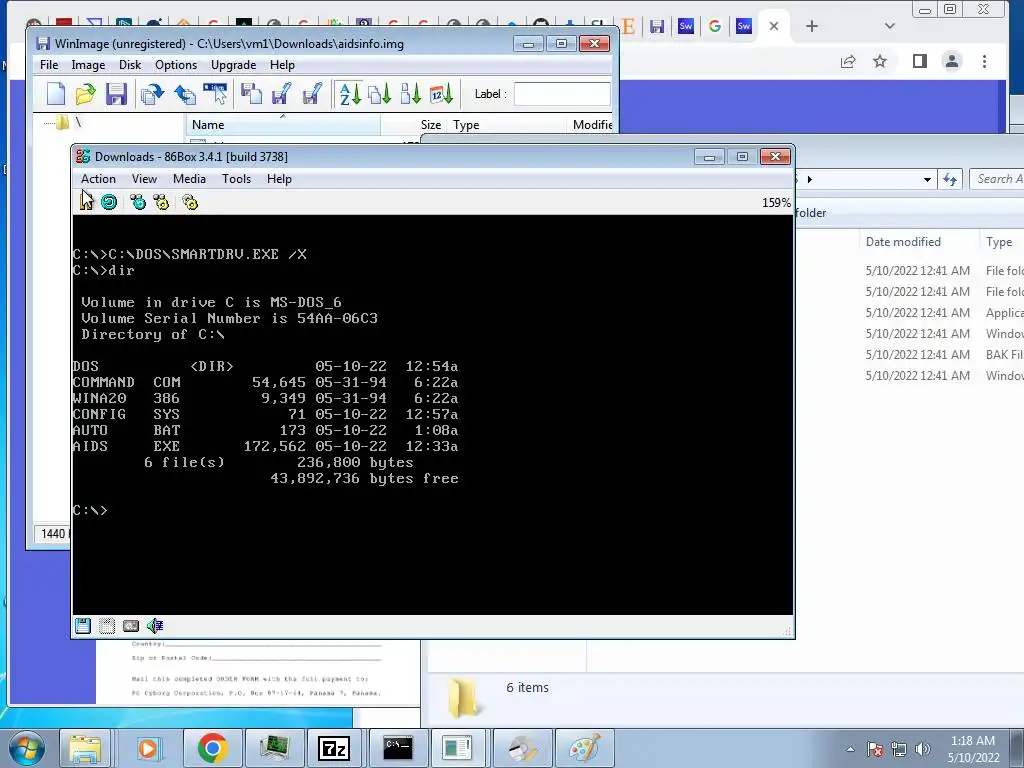
Task: Open the WinImage Help menu
Action: (x=282, y=65)
